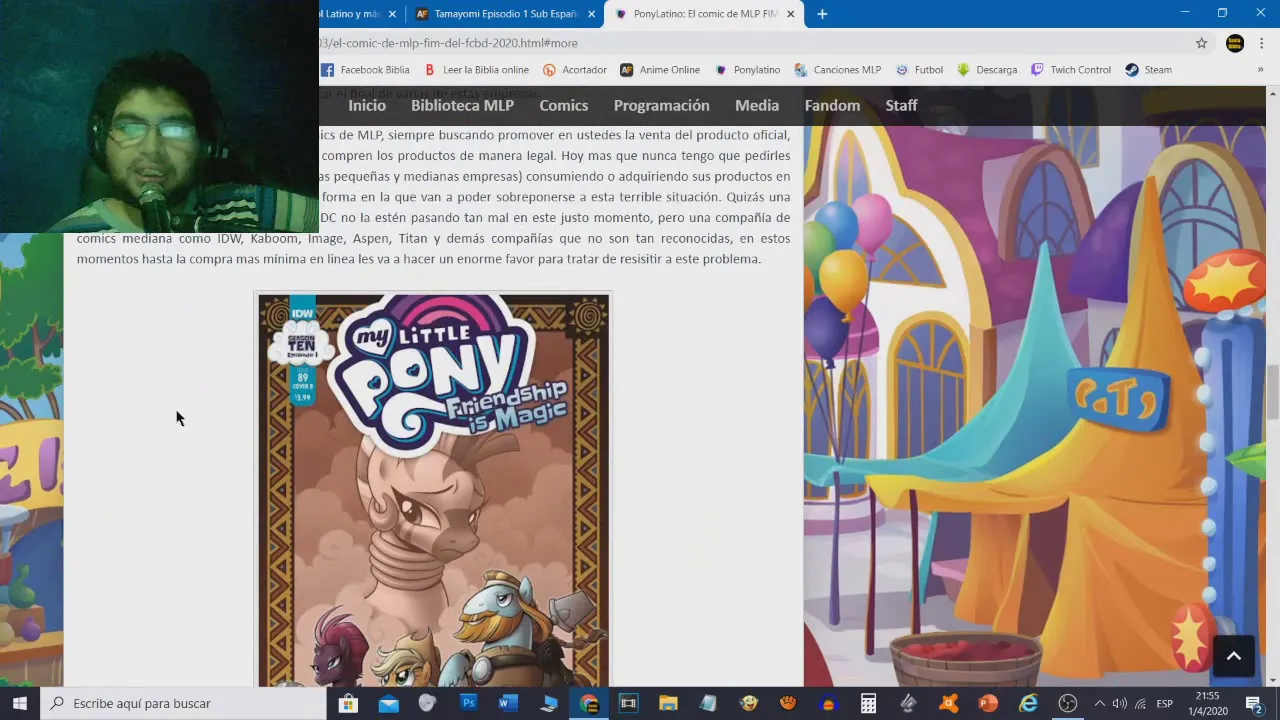Open the Canciones MLP bookmark

tap(837, 70)
